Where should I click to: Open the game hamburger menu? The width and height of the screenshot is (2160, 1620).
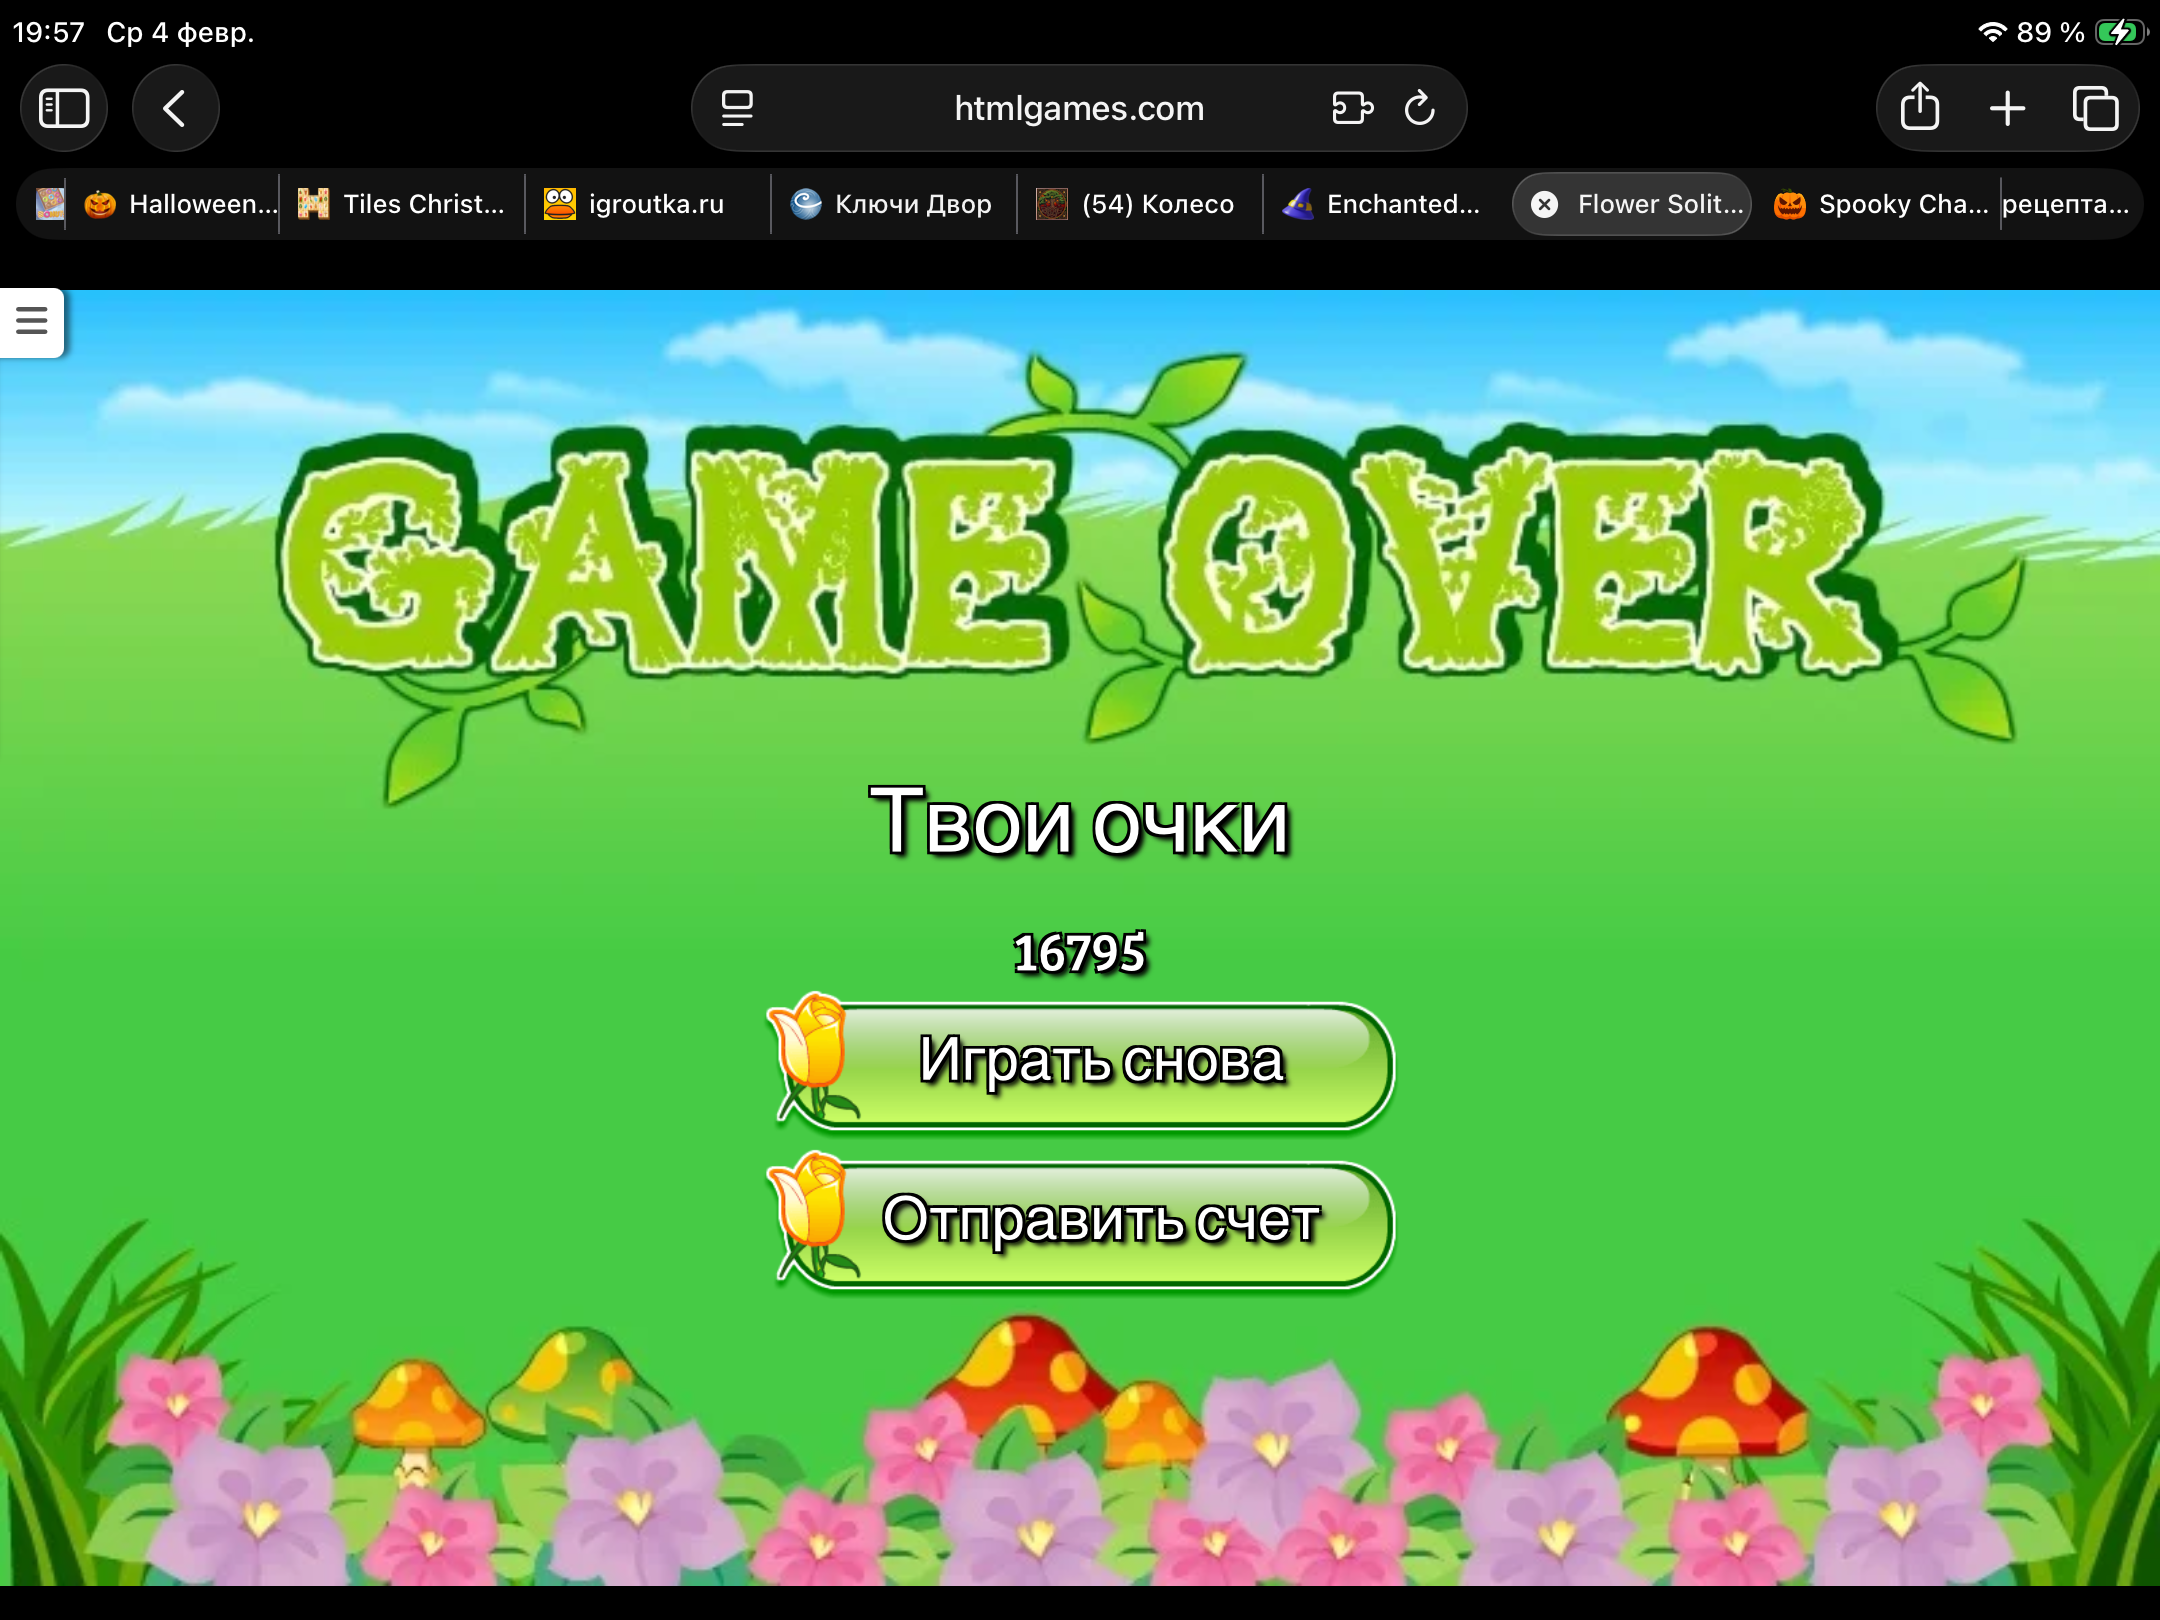tap(32, 321)
